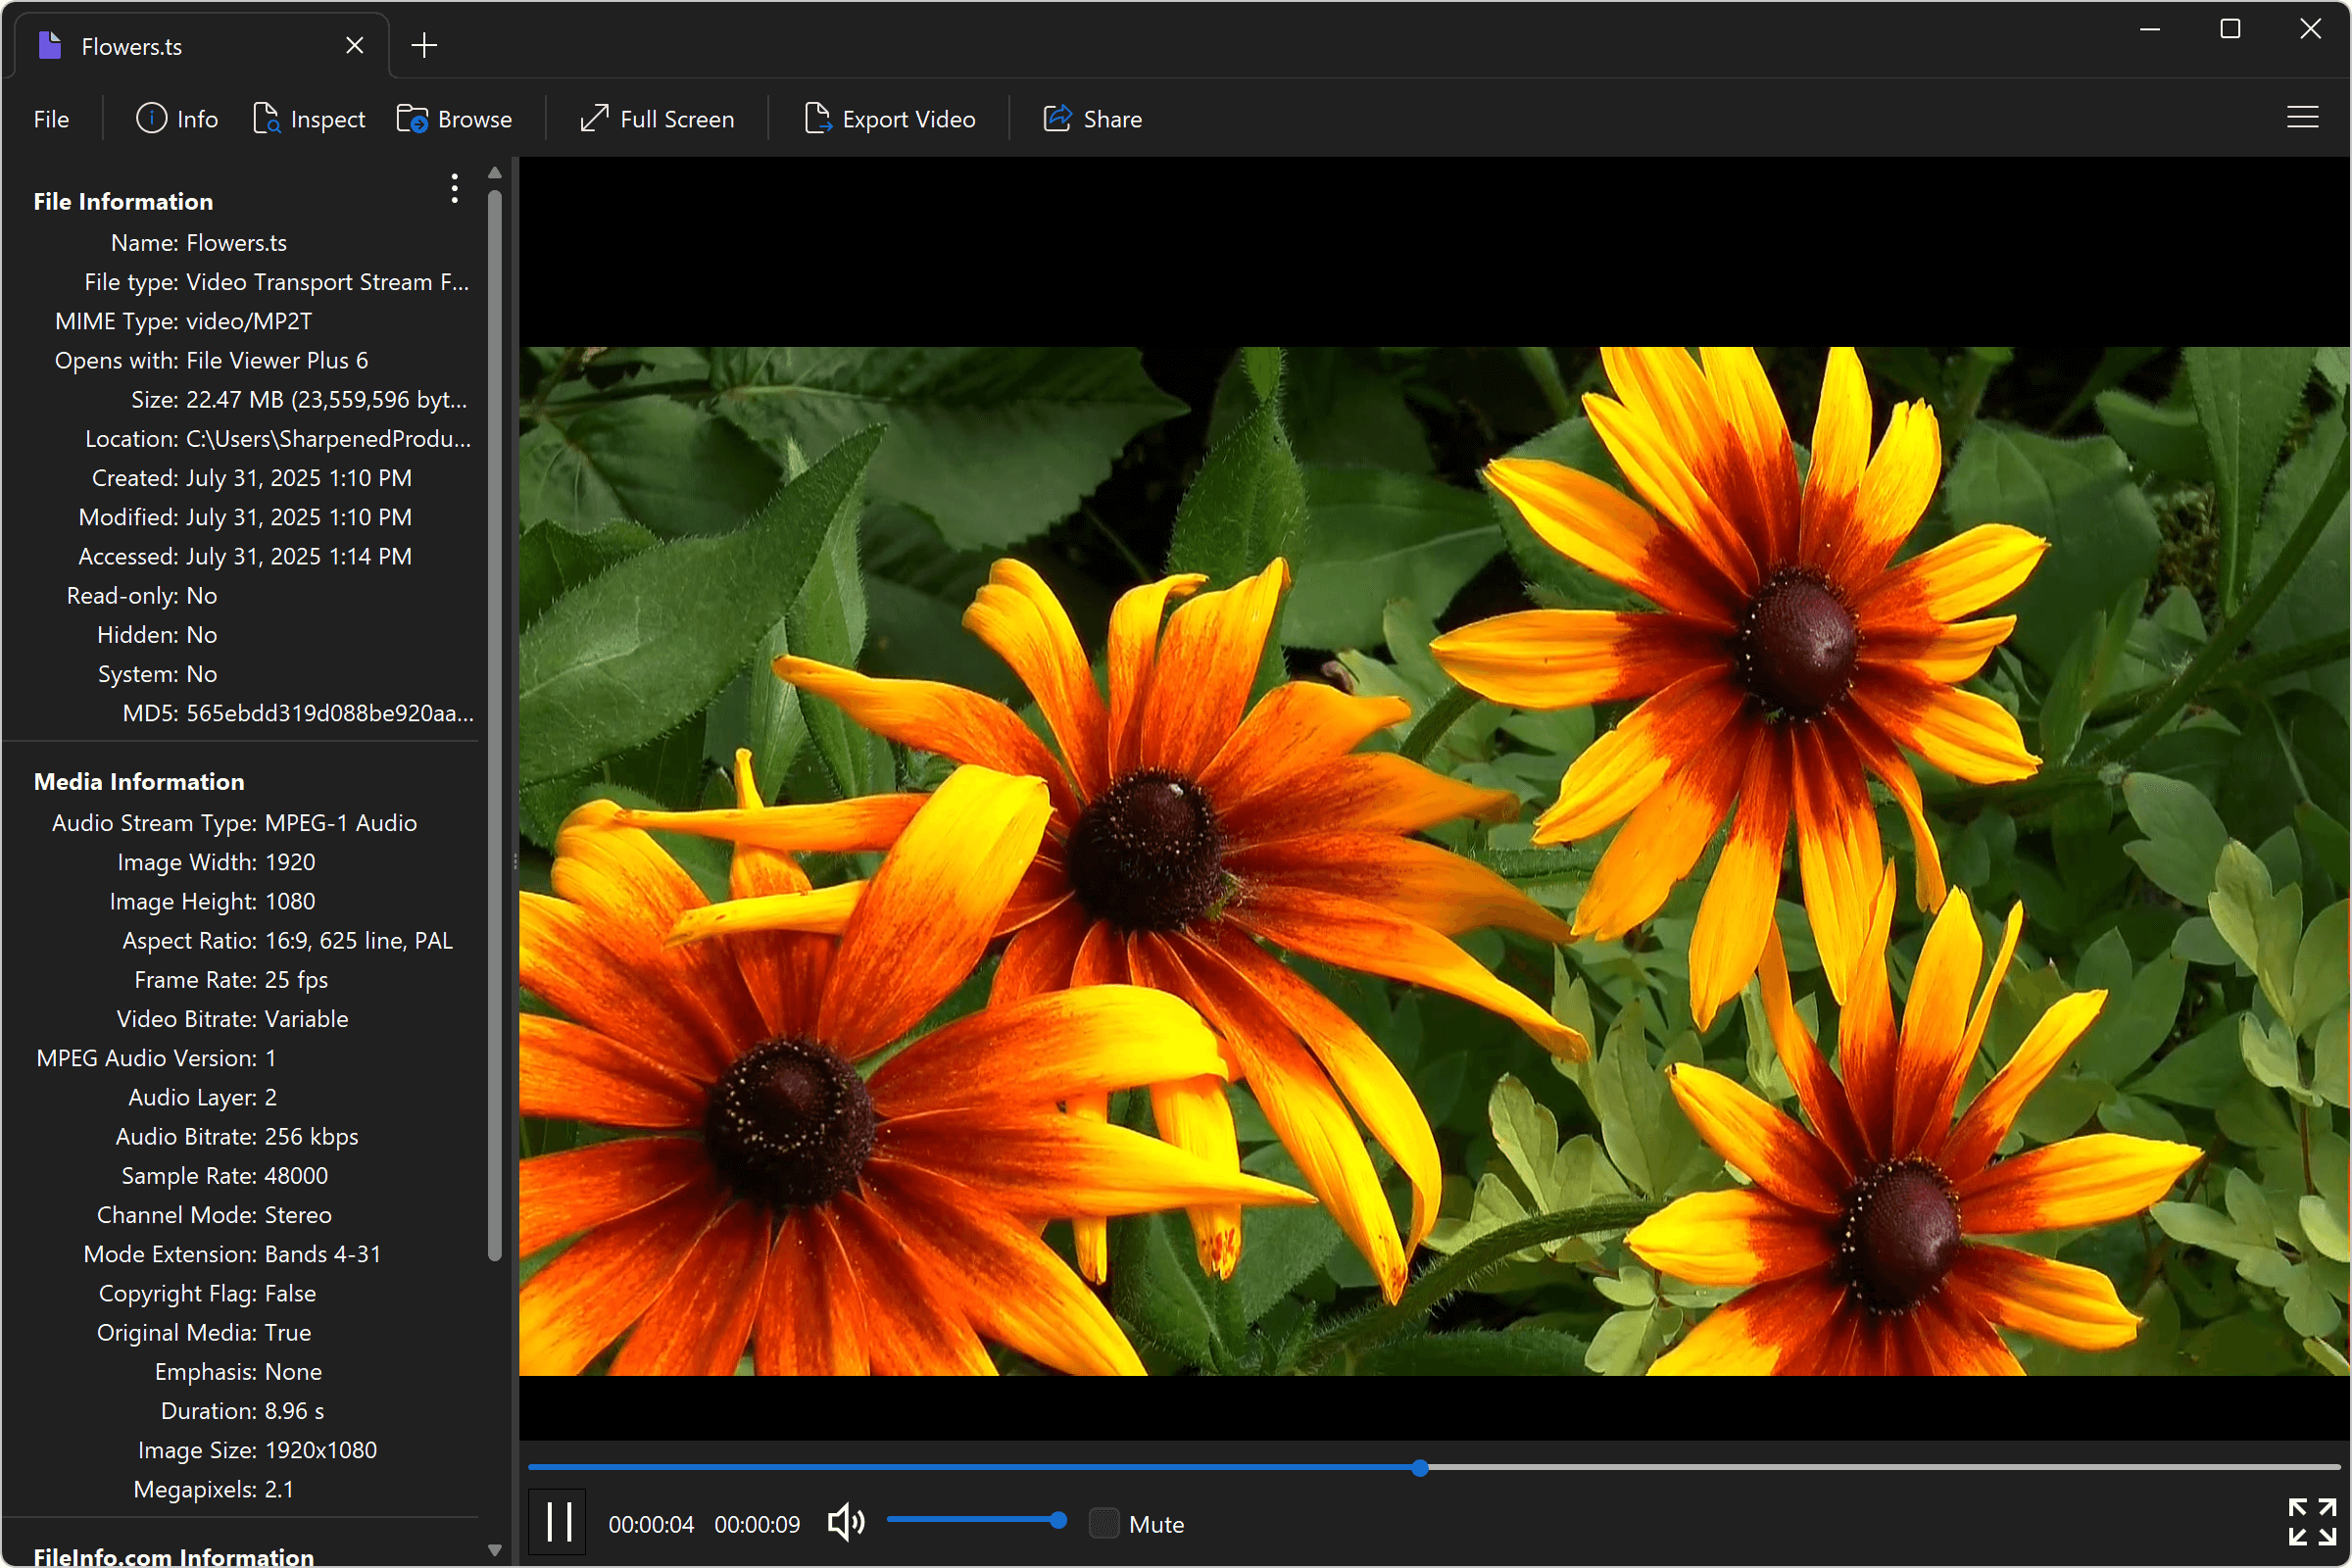
Task: Open the Info panel
Action: 177,118
